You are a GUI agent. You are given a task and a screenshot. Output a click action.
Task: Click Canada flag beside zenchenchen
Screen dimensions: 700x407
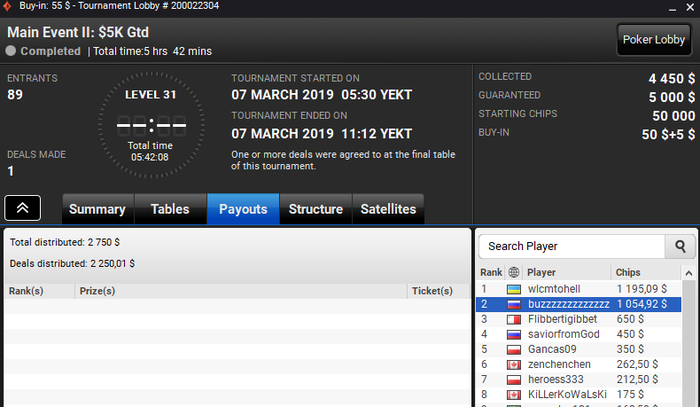(x=514, y=365)
